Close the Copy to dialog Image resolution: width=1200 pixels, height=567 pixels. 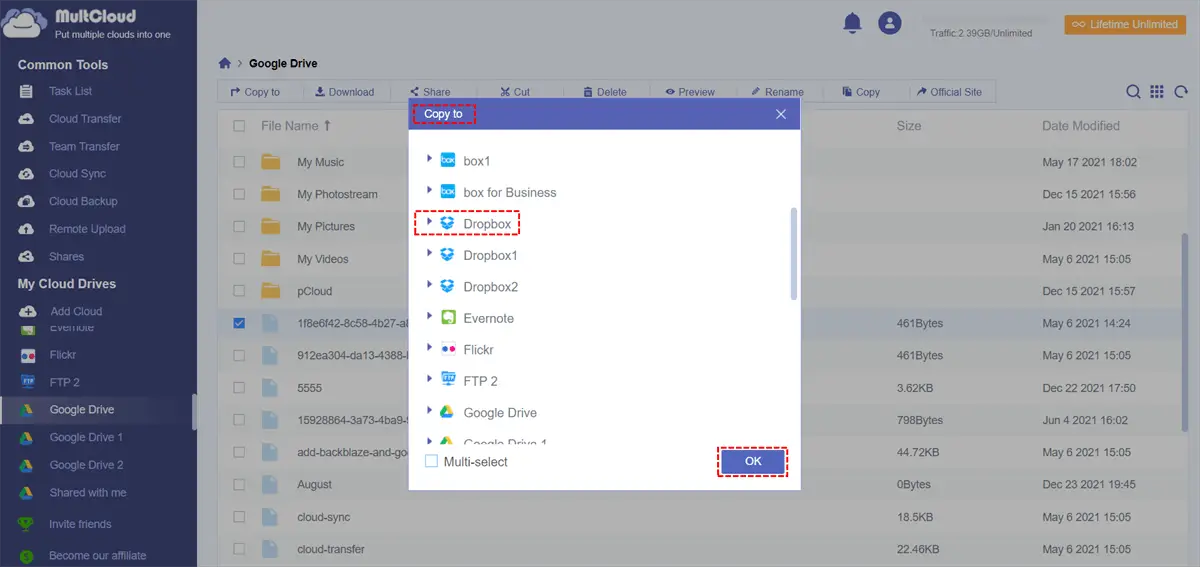coord(781,114)
